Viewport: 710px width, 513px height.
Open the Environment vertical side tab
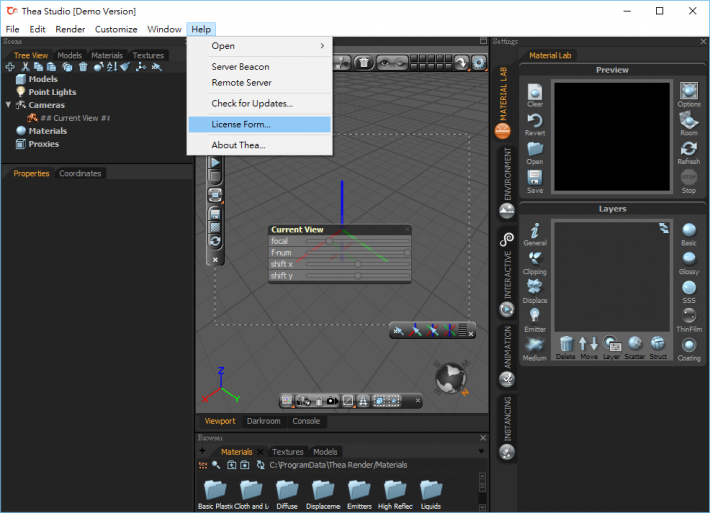click(507, 174)
